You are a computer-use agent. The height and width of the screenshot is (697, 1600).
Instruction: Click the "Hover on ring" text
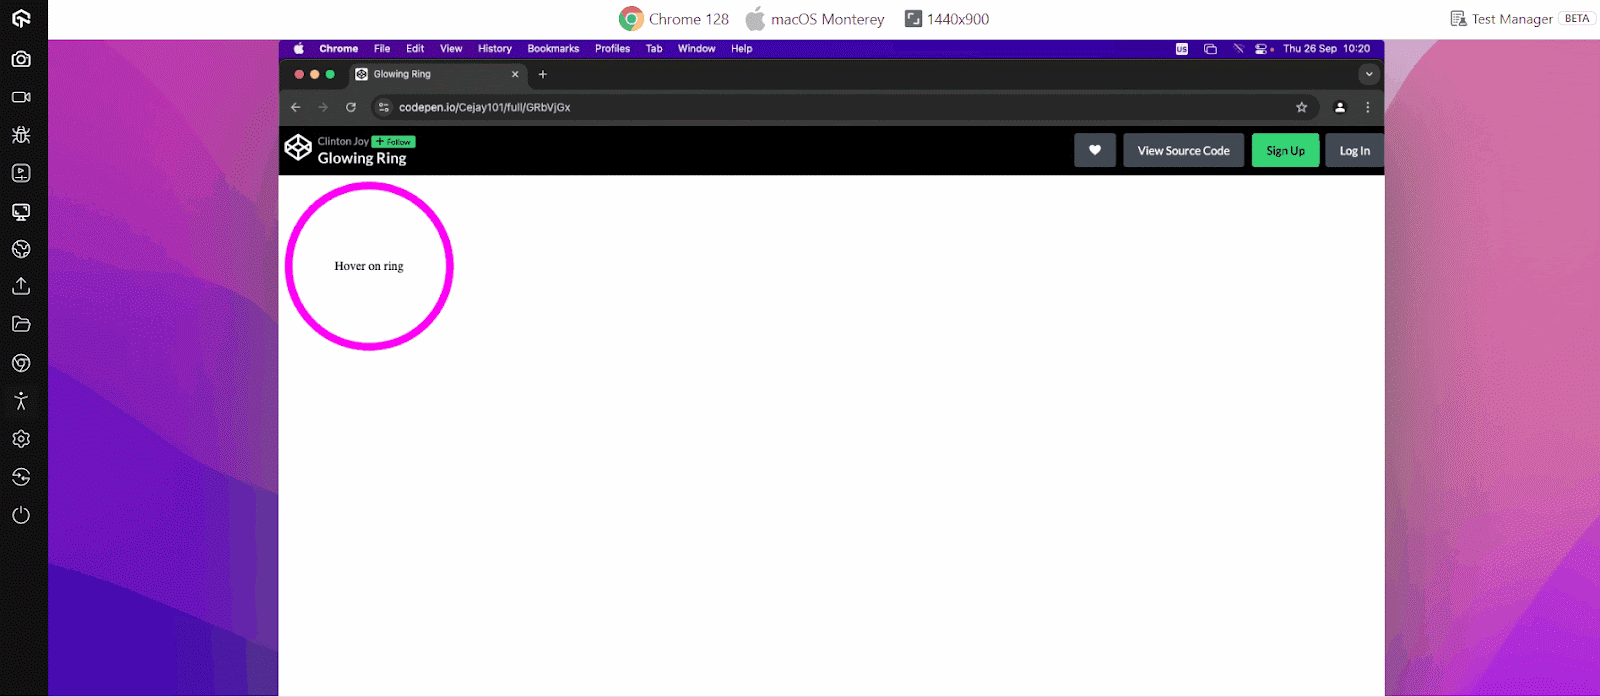point(369,266)
